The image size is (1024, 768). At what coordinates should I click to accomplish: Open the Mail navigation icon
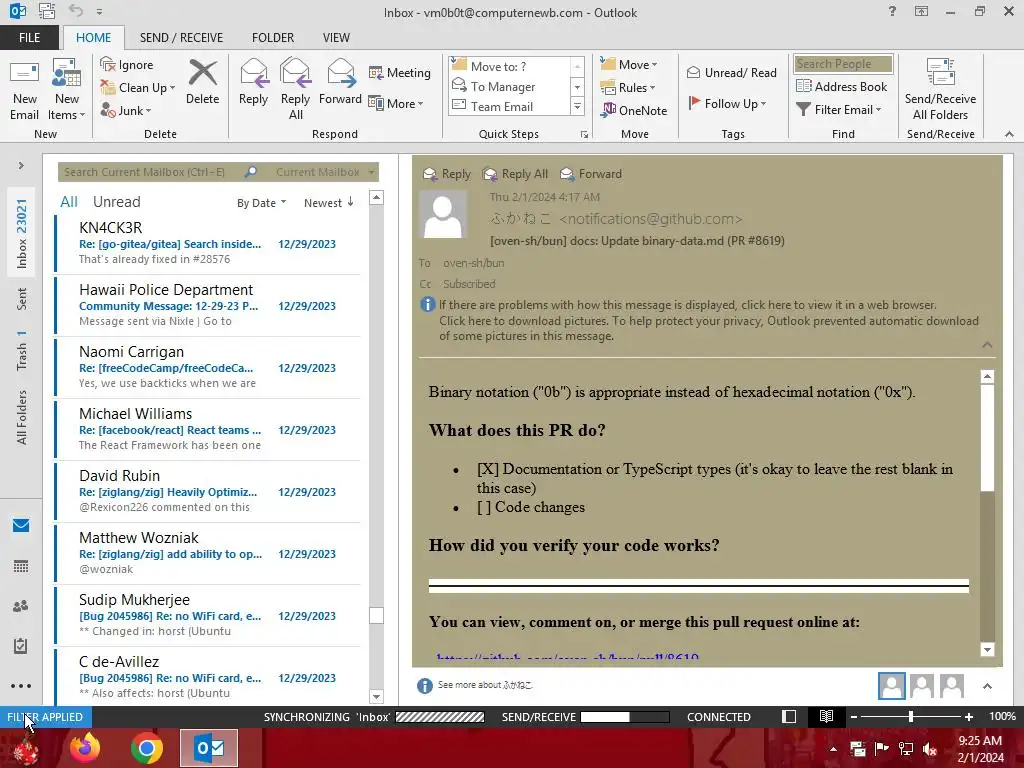point(21,526)
